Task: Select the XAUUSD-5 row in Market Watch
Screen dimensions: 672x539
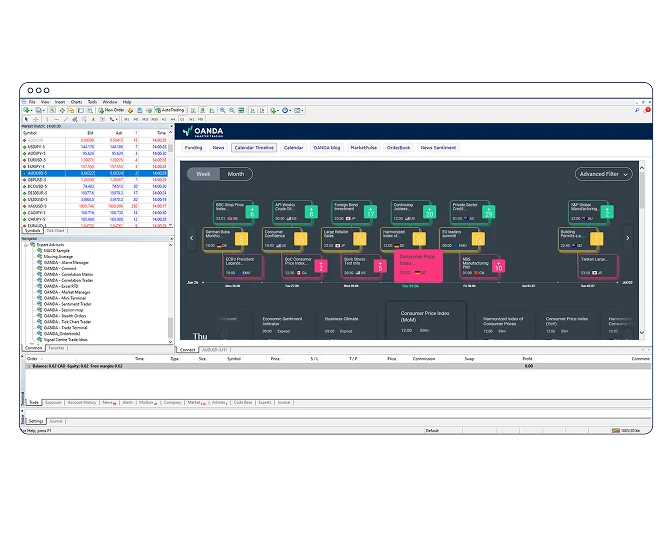Action: pyautogui.click(x=95, y=206)
